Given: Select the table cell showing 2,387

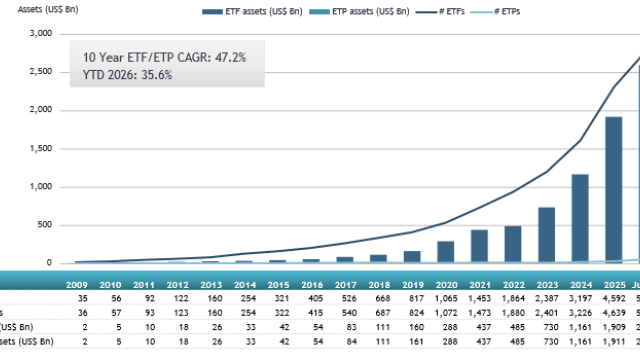Looking at the screenshot, I should [547, 299].
